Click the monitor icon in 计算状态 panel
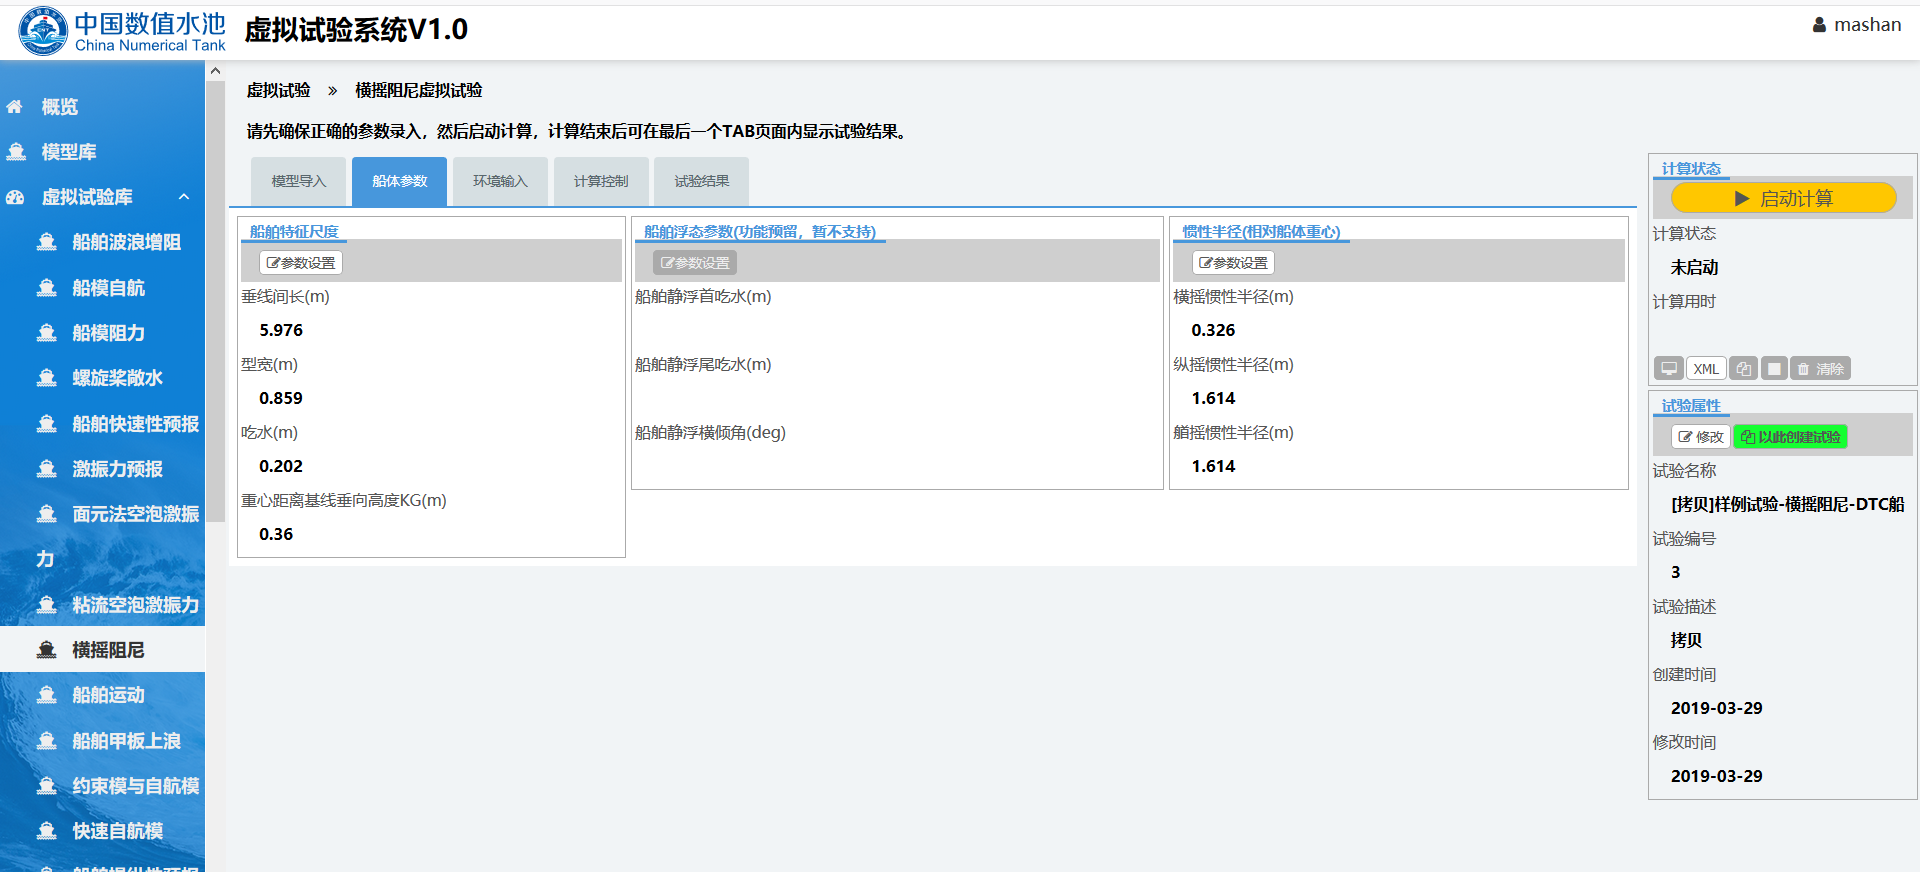1920x872 pixels. tap(1668, 368)
